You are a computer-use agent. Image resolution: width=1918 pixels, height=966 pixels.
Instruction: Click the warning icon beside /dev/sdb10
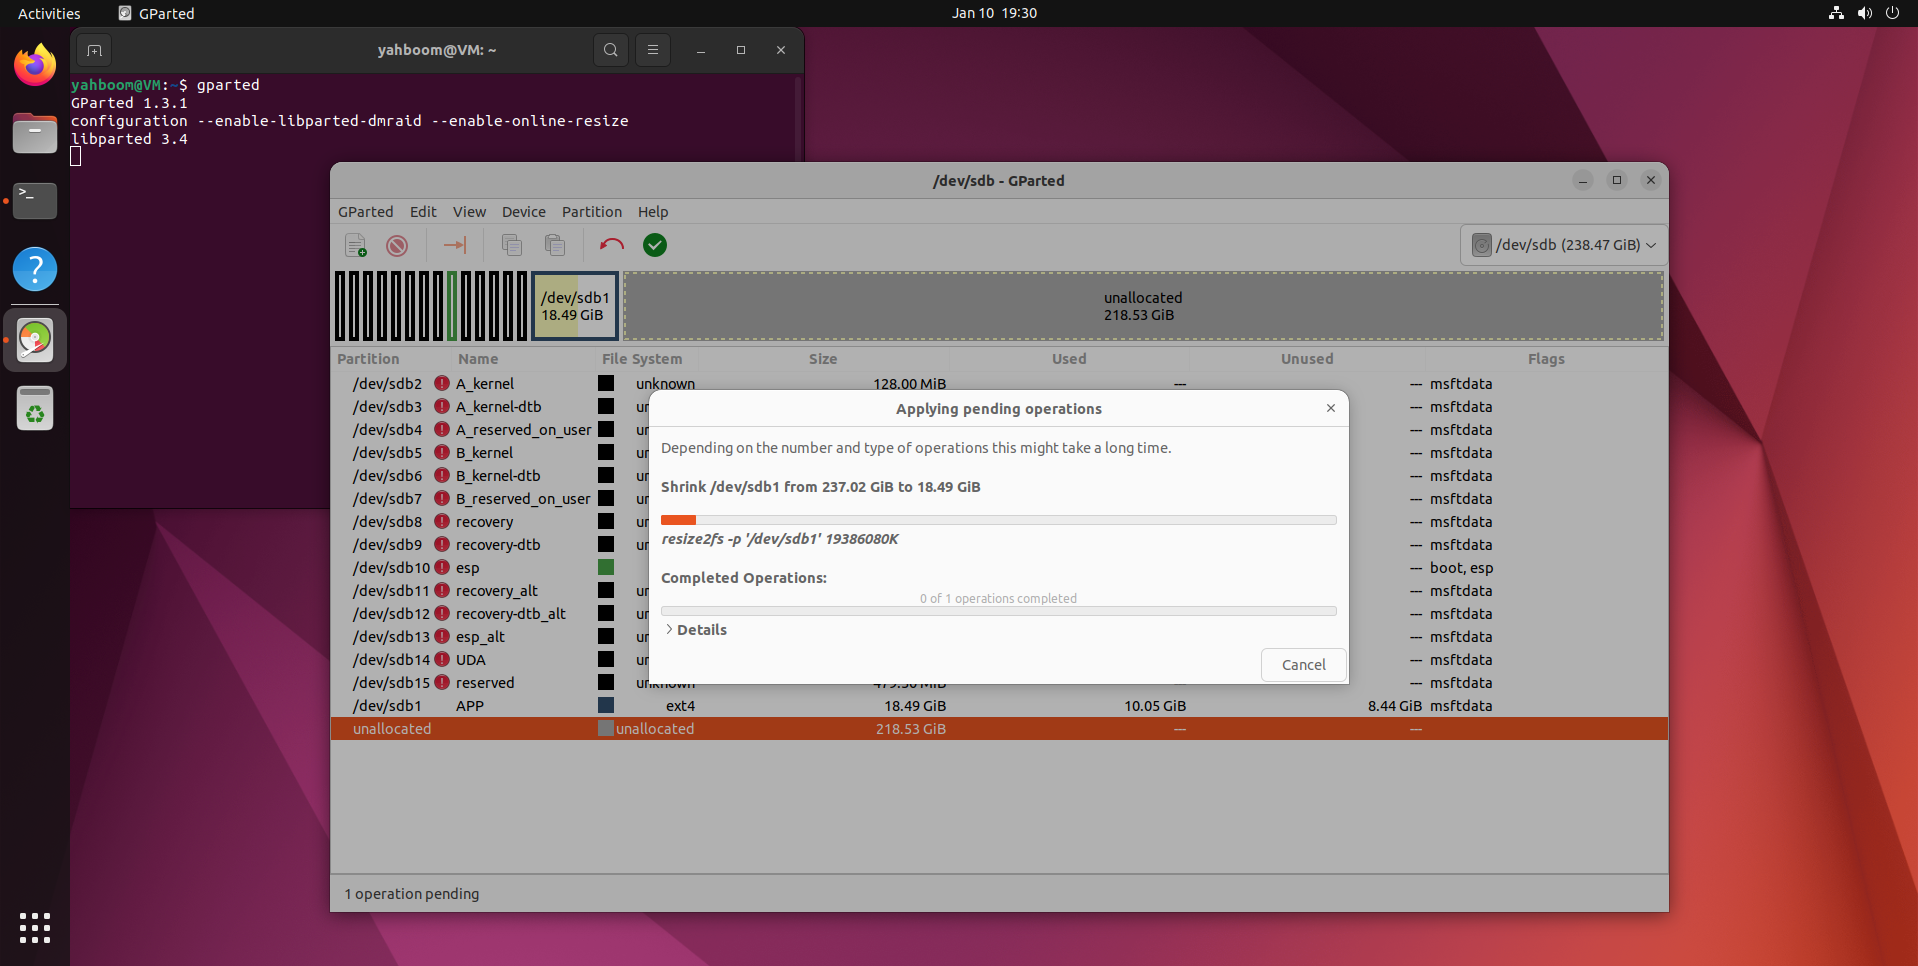point(442,568)
